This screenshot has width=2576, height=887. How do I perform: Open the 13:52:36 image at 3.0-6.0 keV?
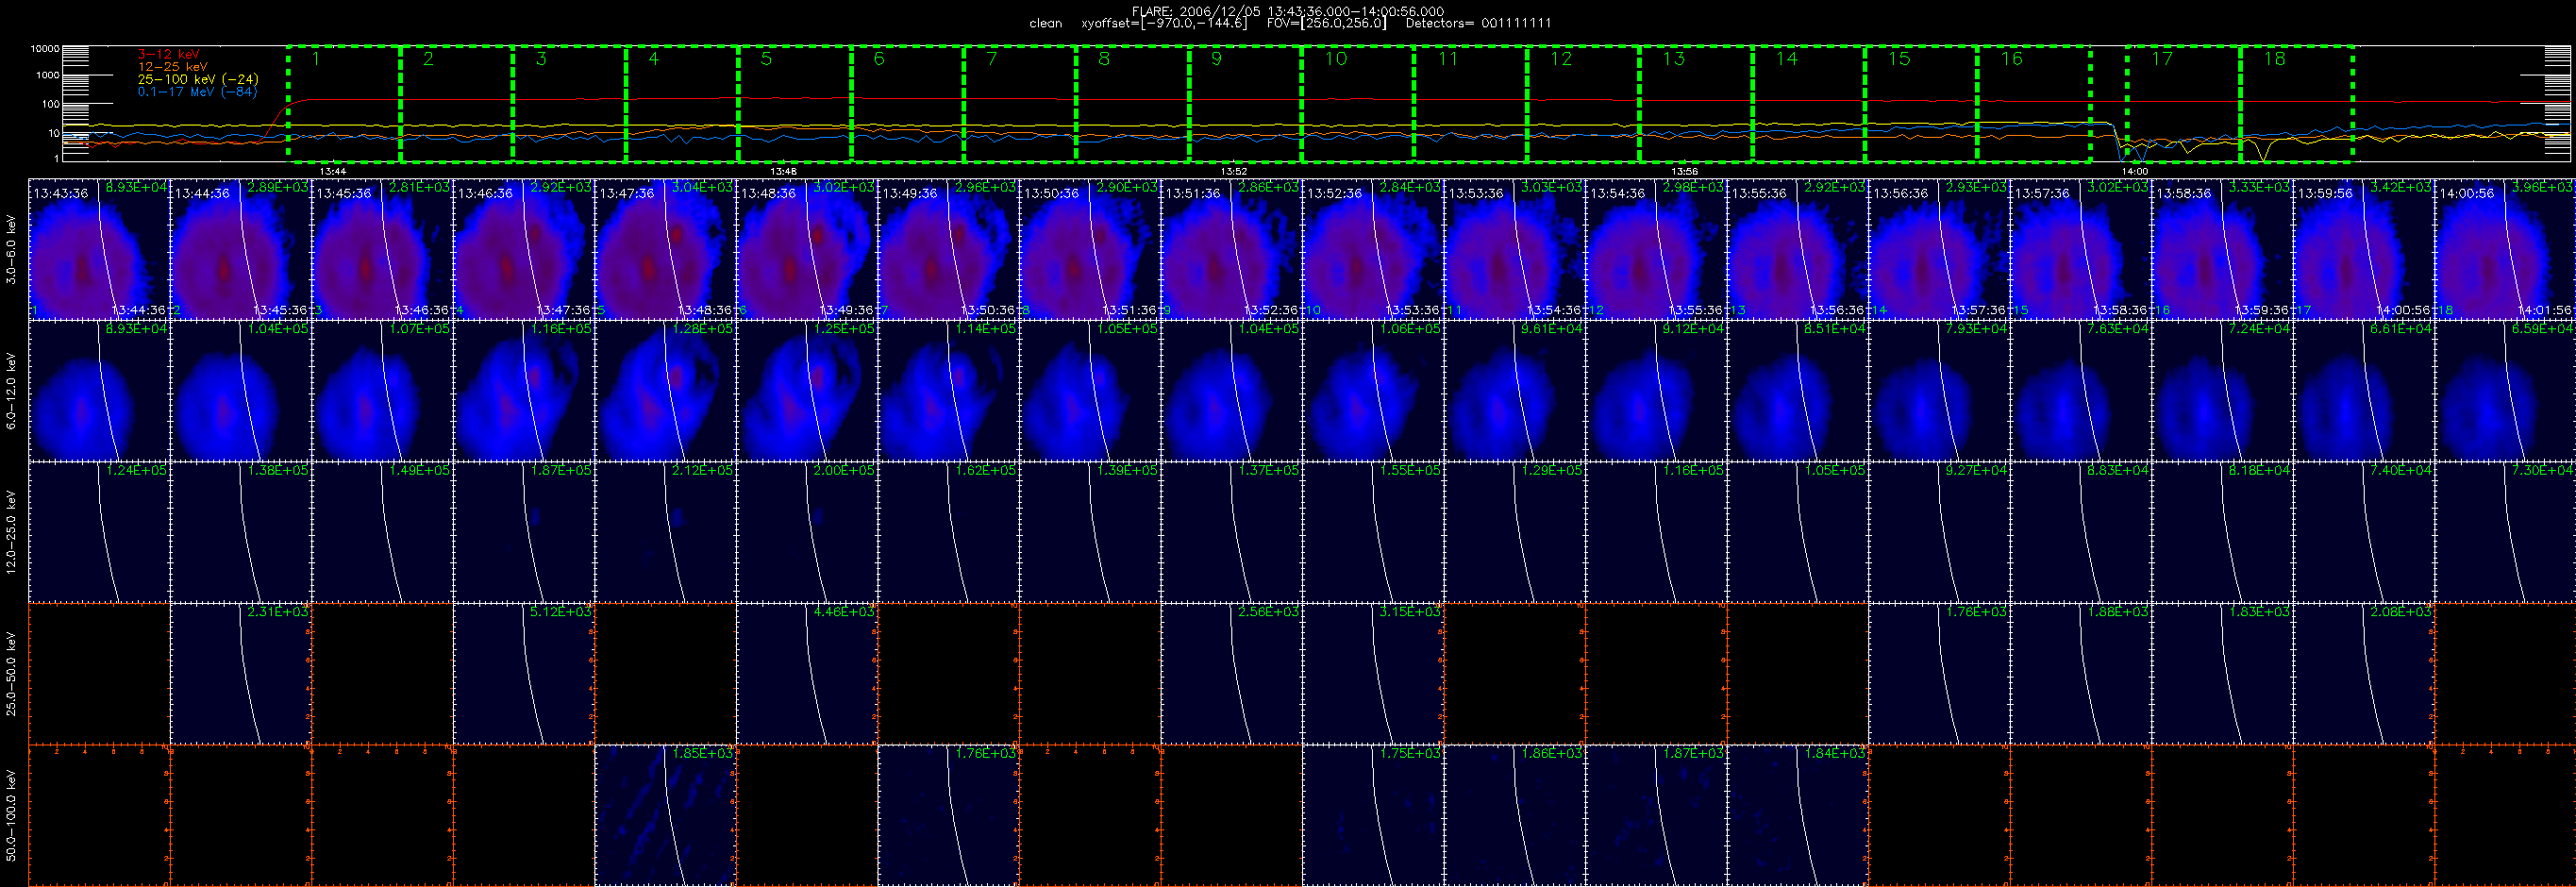(1373, 250)
